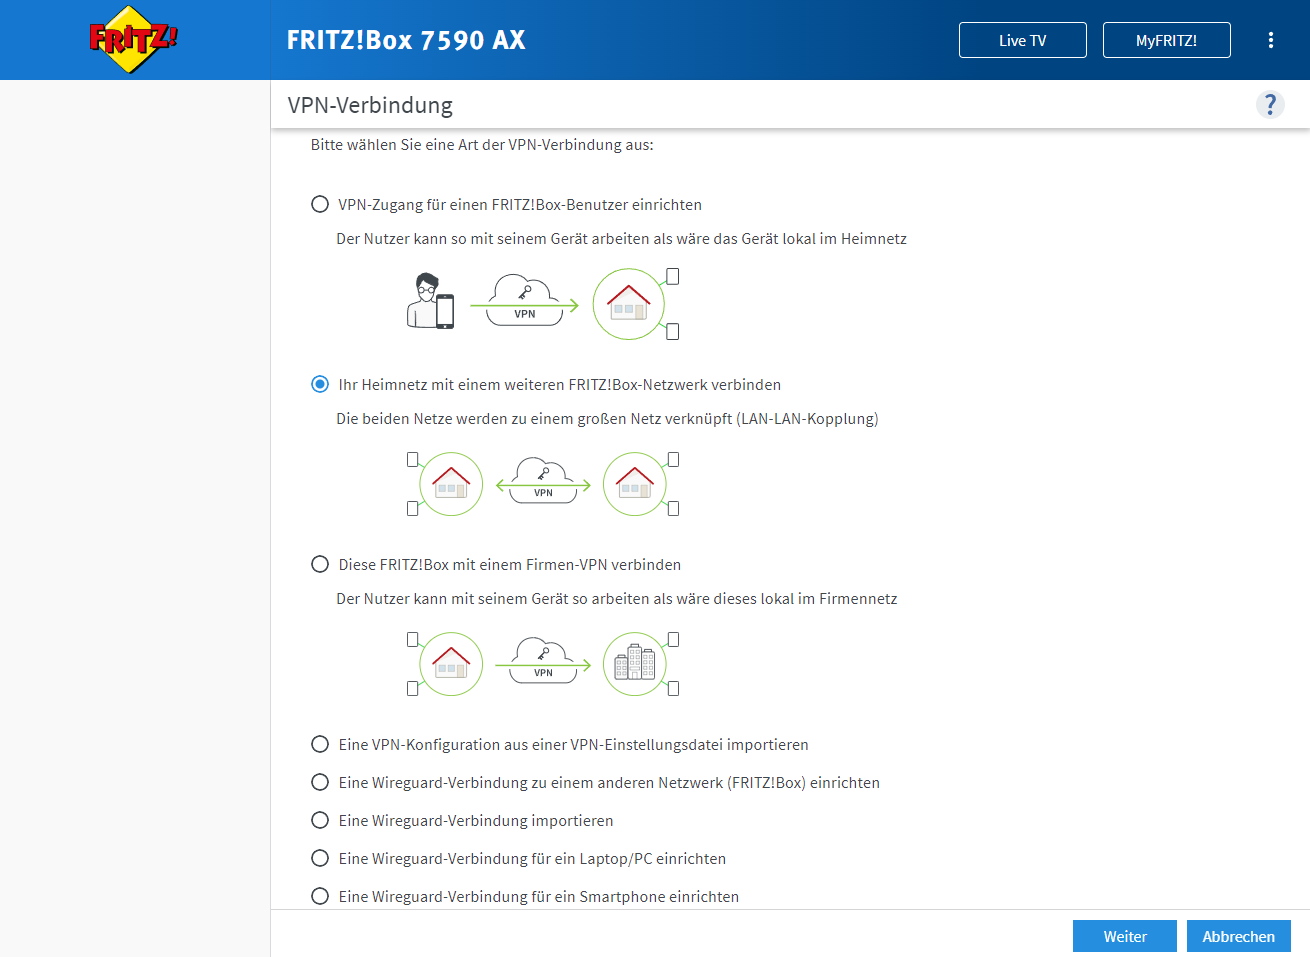This screenshot has height=957, width=1310.
Task: Select the VPN-Einstellungsdatei import option
Action: pos(319,743)
